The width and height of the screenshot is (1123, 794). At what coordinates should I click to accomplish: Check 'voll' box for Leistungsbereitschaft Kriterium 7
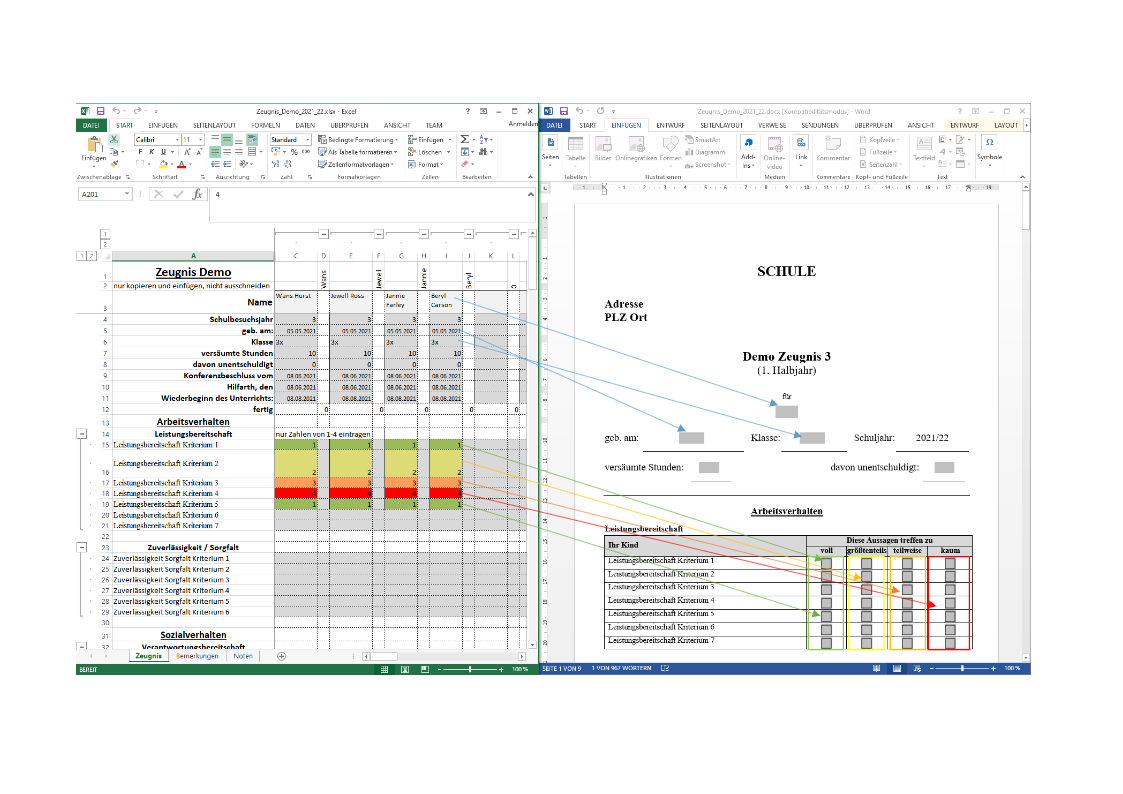point(826,643)
